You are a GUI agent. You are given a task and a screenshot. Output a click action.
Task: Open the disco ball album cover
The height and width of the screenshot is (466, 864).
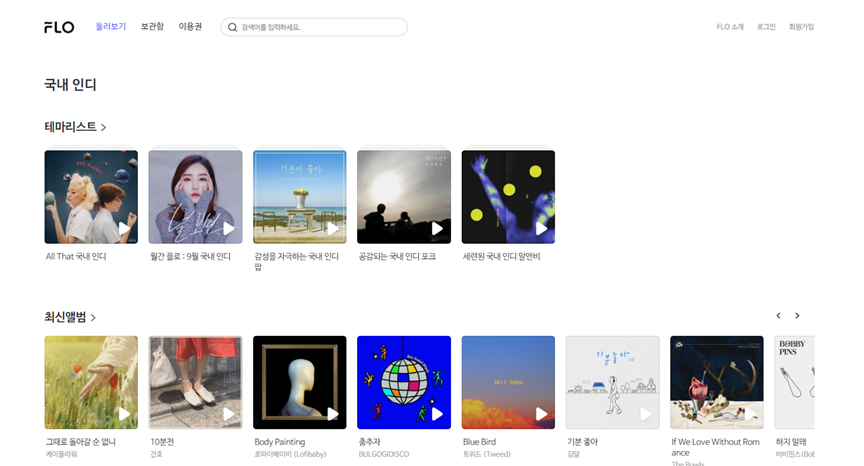404,382
